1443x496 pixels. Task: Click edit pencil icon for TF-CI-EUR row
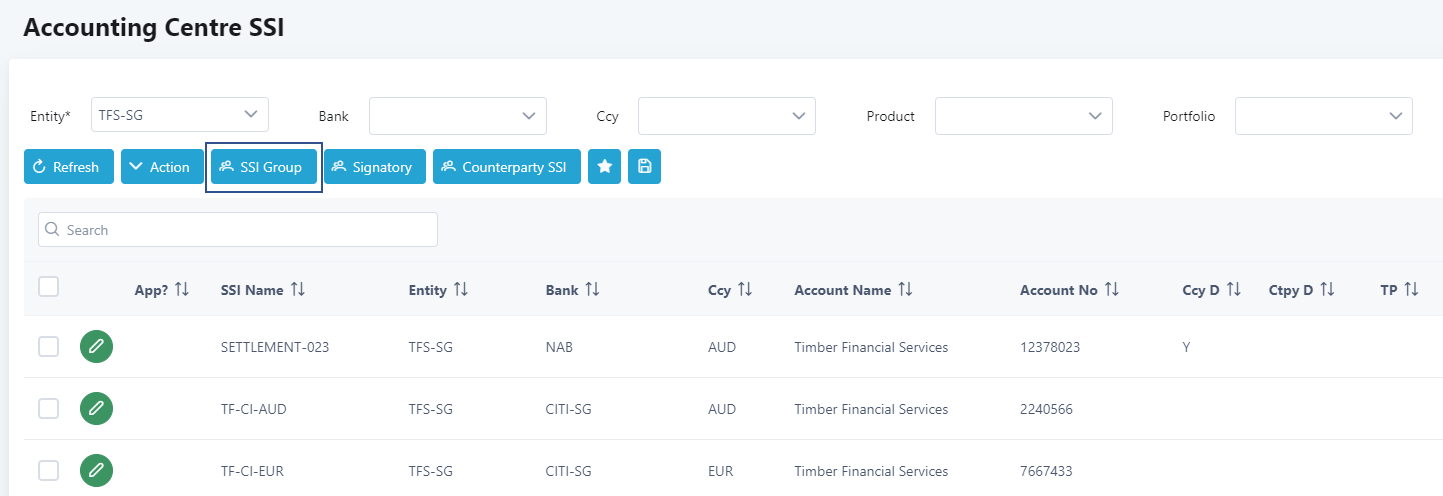[x=96, y=471]
